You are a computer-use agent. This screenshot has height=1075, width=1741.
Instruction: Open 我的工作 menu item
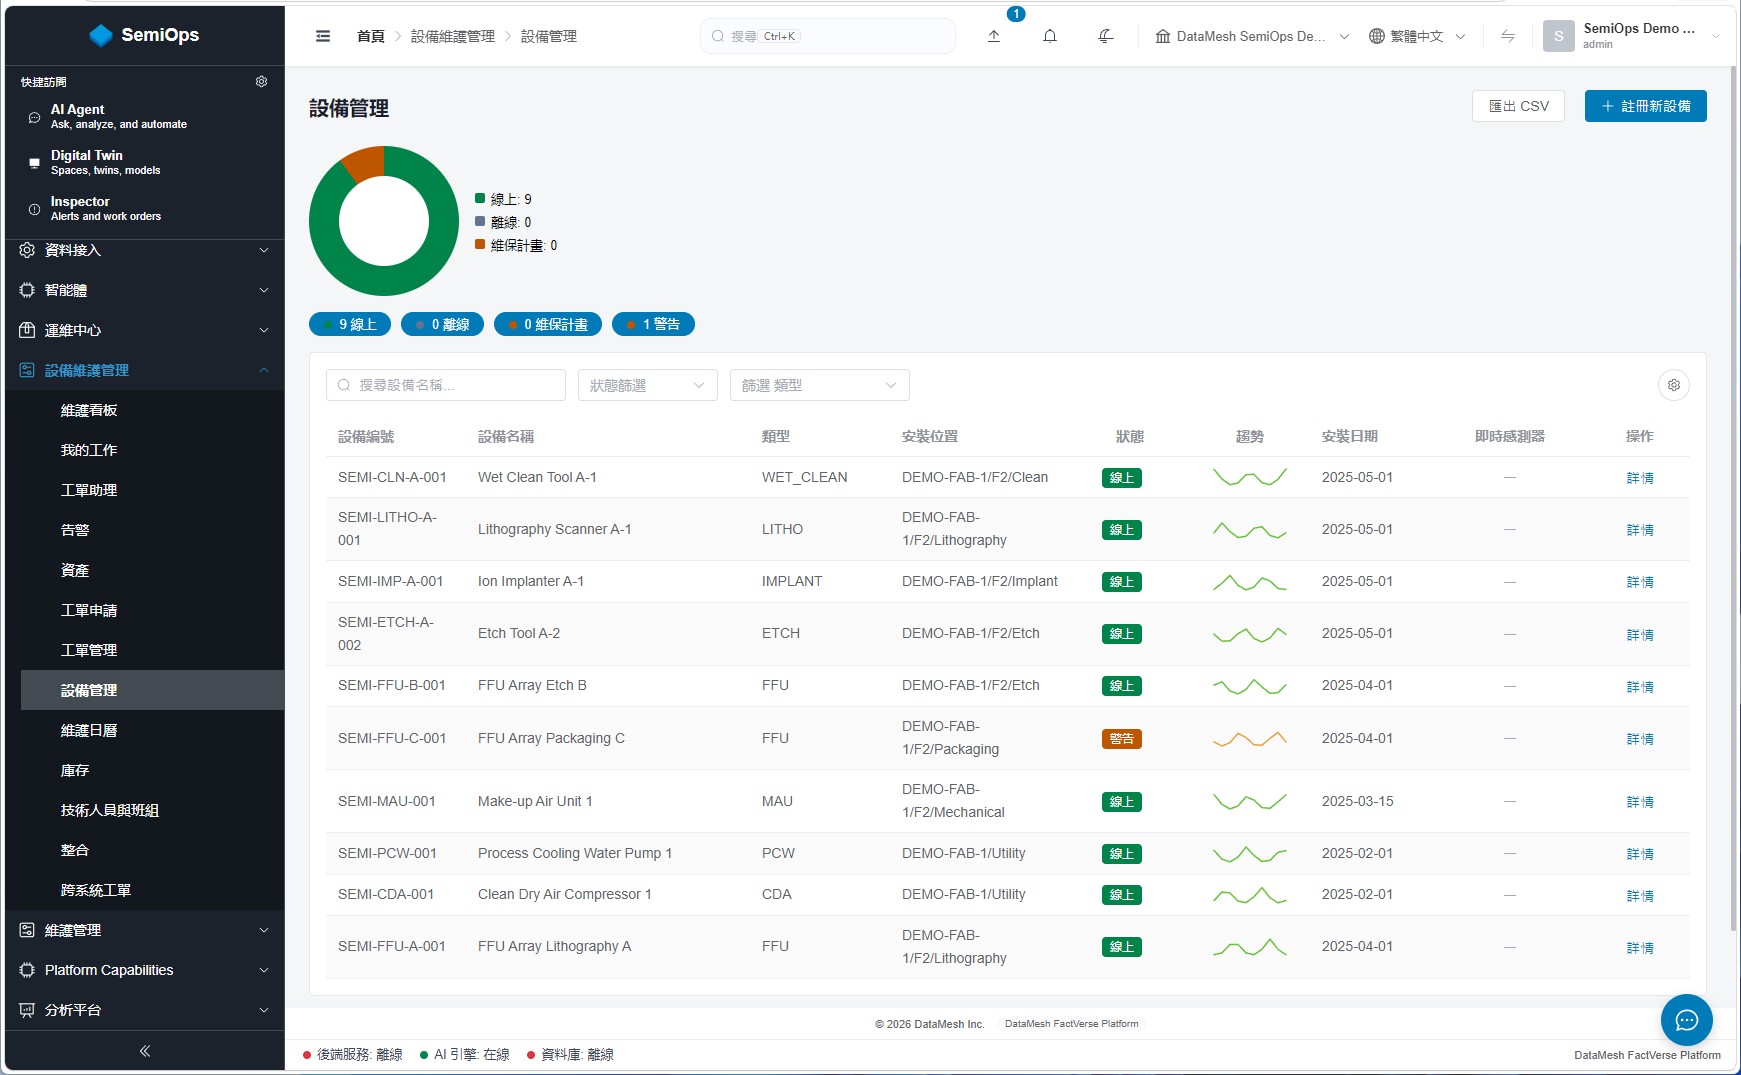pyautogui.click(x=89, y=450)
